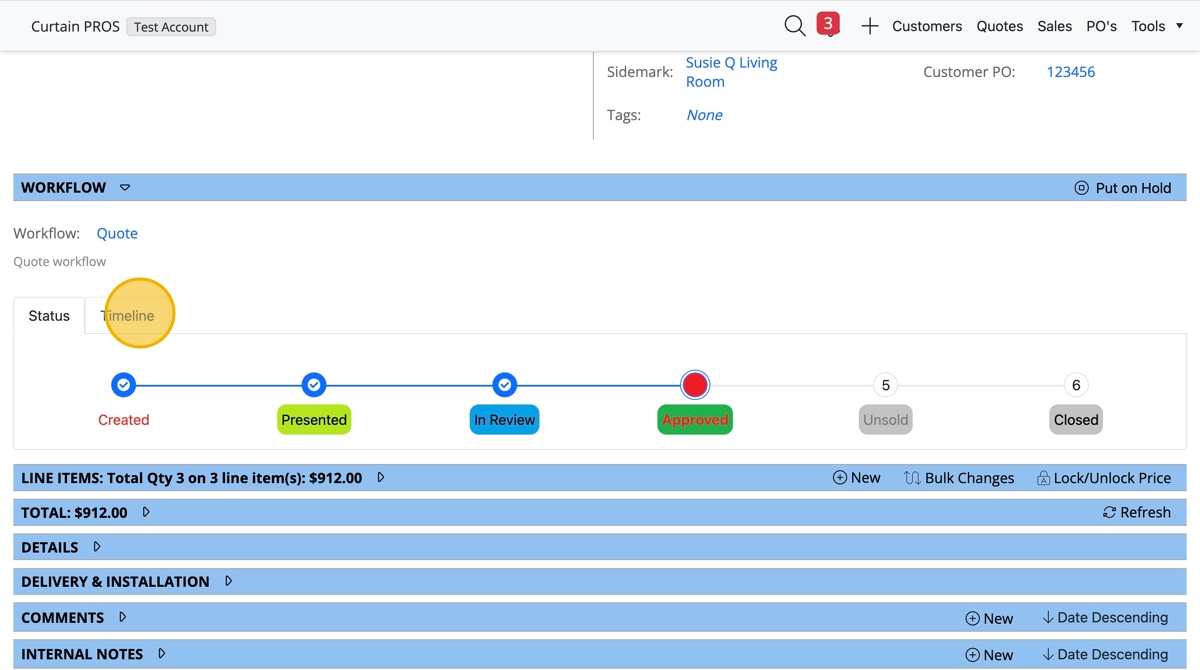Open the Customers menu

(927, 26)
